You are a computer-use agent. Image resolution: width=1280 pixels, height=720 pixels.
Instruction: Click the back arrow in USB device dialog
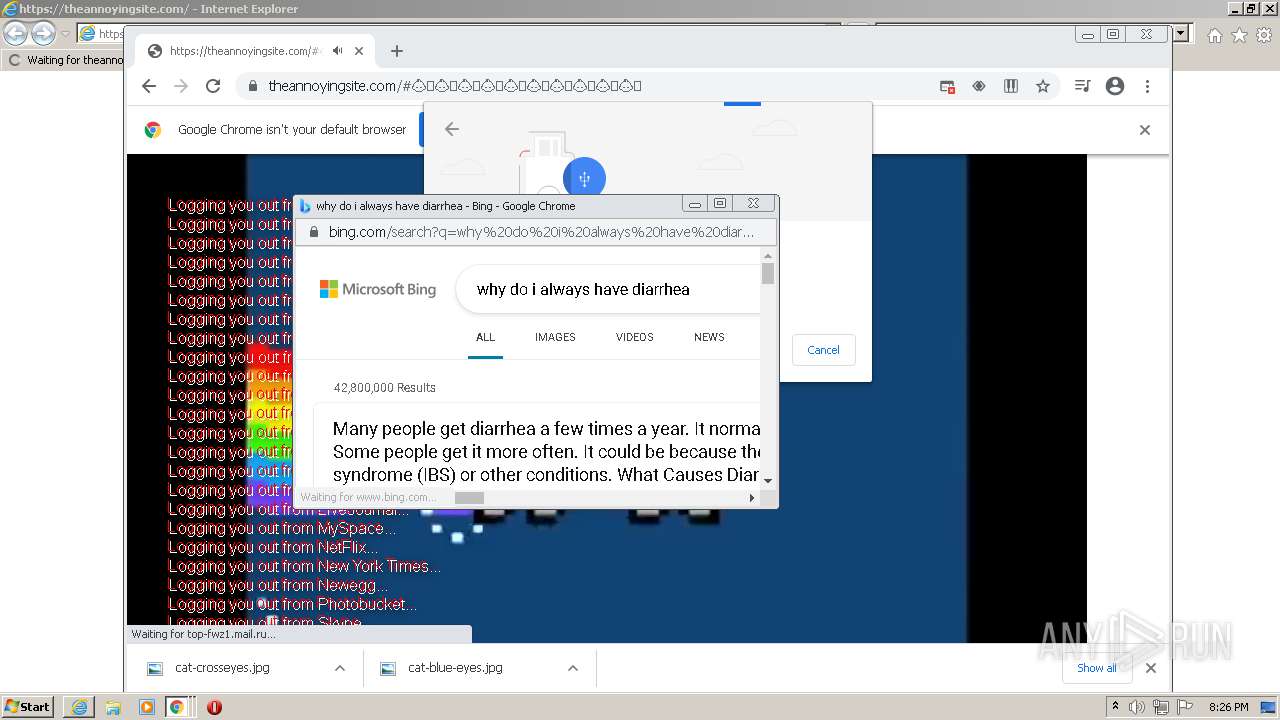point(452,129)
